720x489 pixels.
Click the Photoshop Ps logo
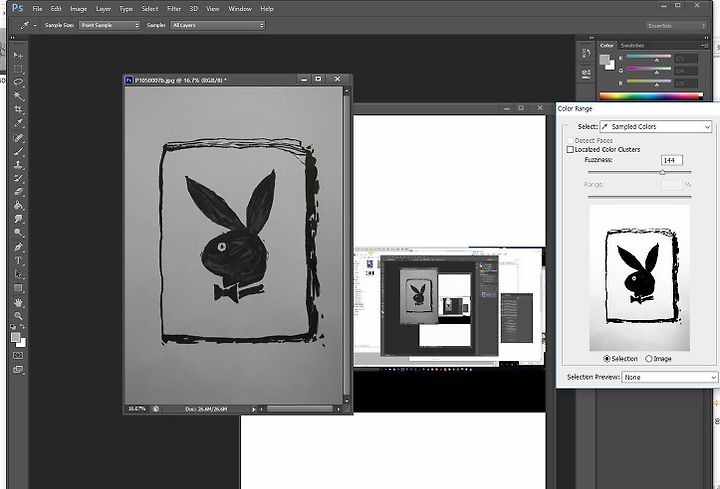17,8
